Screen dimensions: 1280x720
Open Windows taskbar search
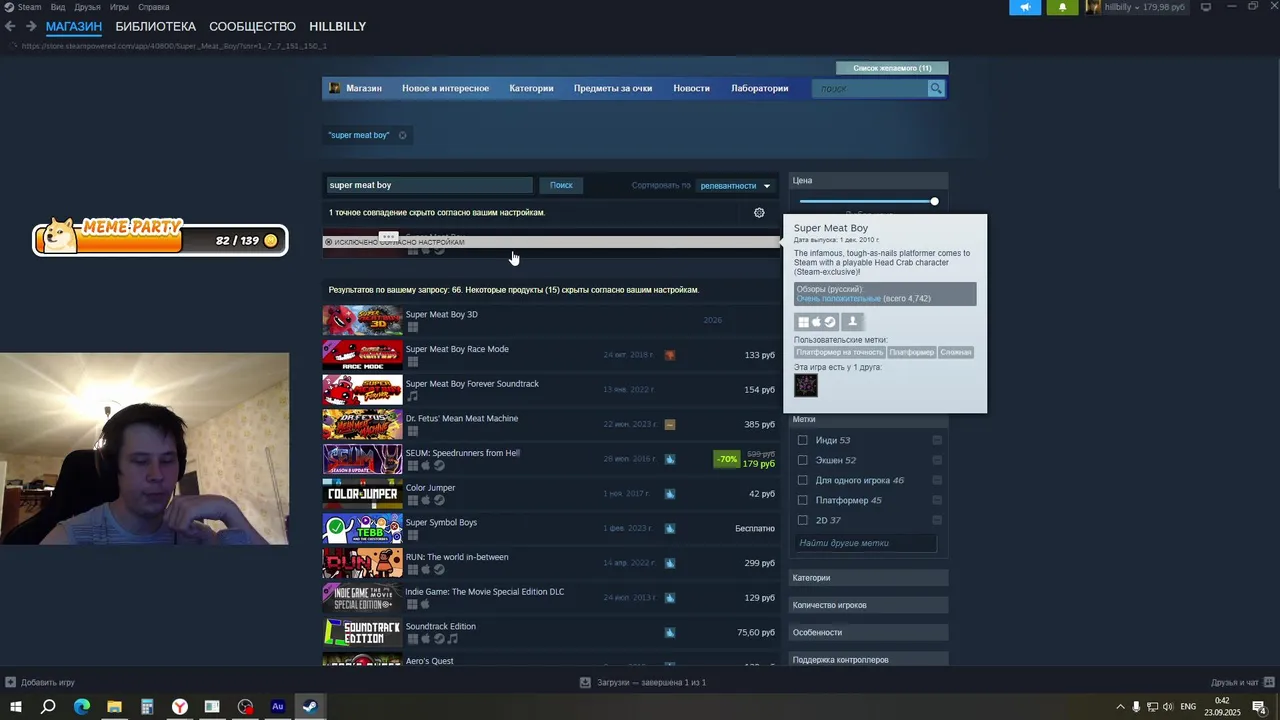(48, 707)
